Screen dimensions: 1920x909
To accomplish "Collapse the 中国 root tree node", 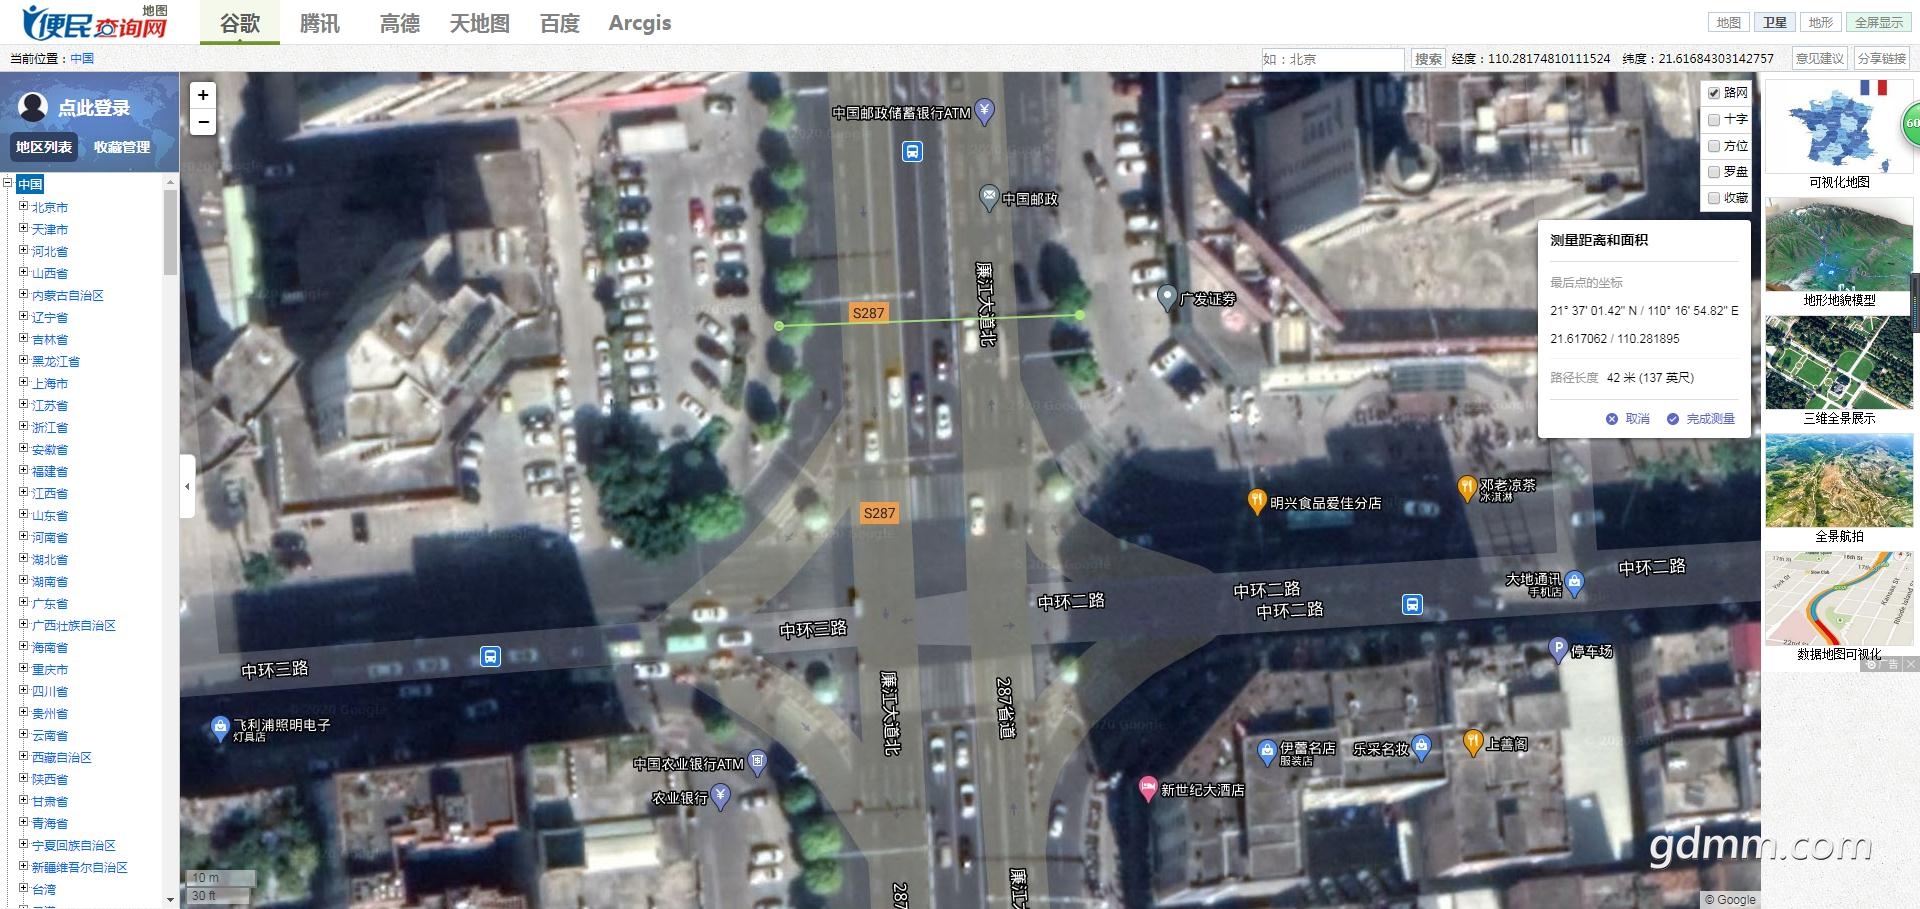I will pyautogui.click(x=8, y=183).
